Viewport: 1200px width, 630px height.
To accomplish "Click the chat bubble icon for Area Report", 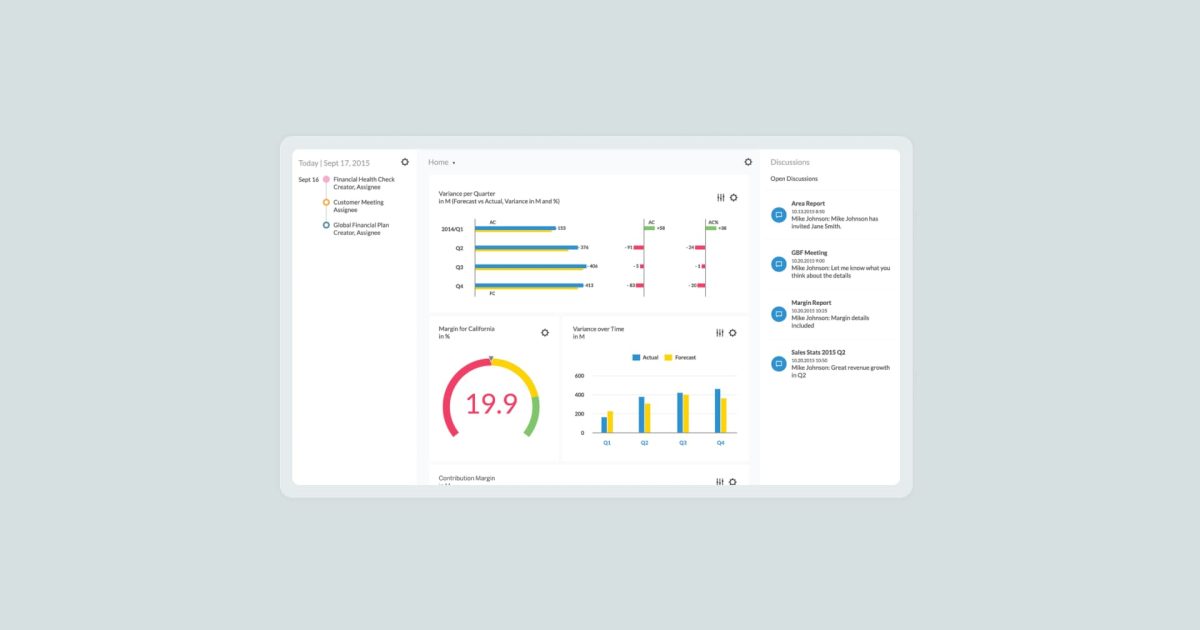I will coord(777,214).
